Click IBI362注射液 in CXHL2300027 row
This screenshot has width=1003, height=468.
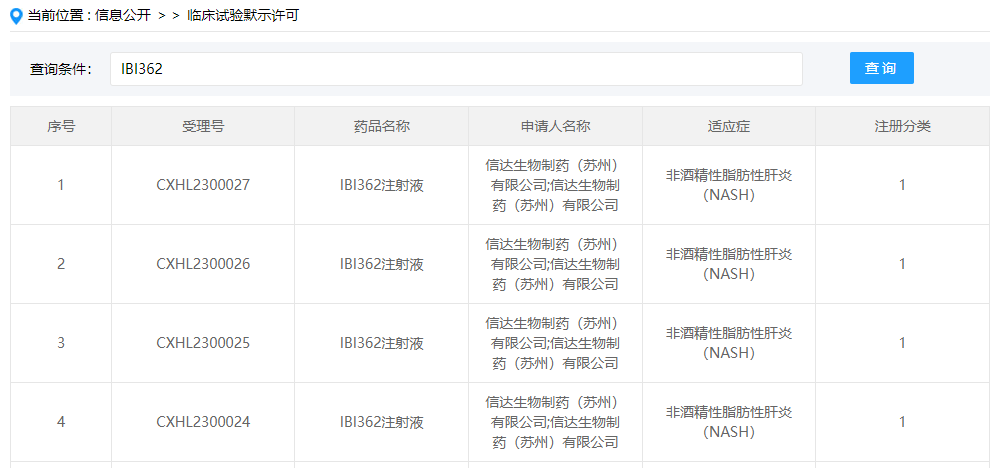[381, 185]
